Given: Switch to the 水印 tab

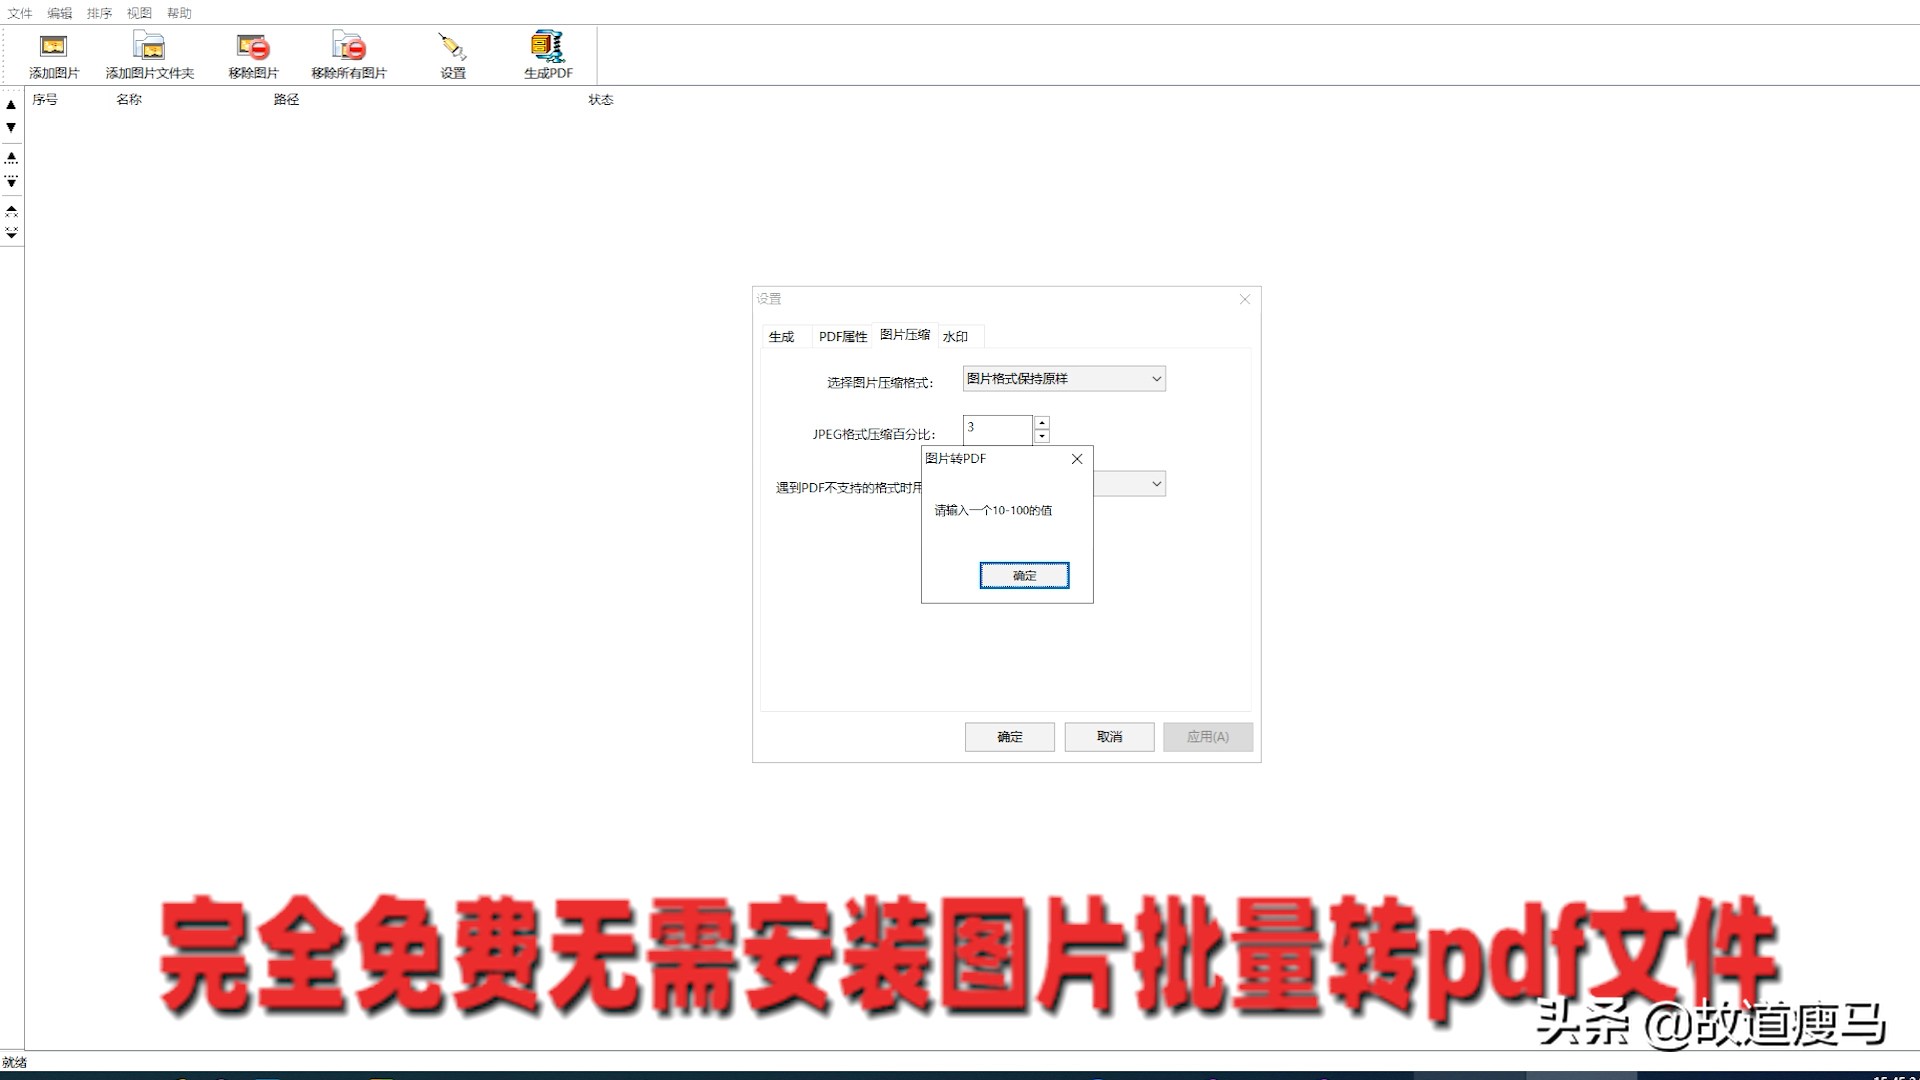Looking at the screenshot, I should [956, 335].
